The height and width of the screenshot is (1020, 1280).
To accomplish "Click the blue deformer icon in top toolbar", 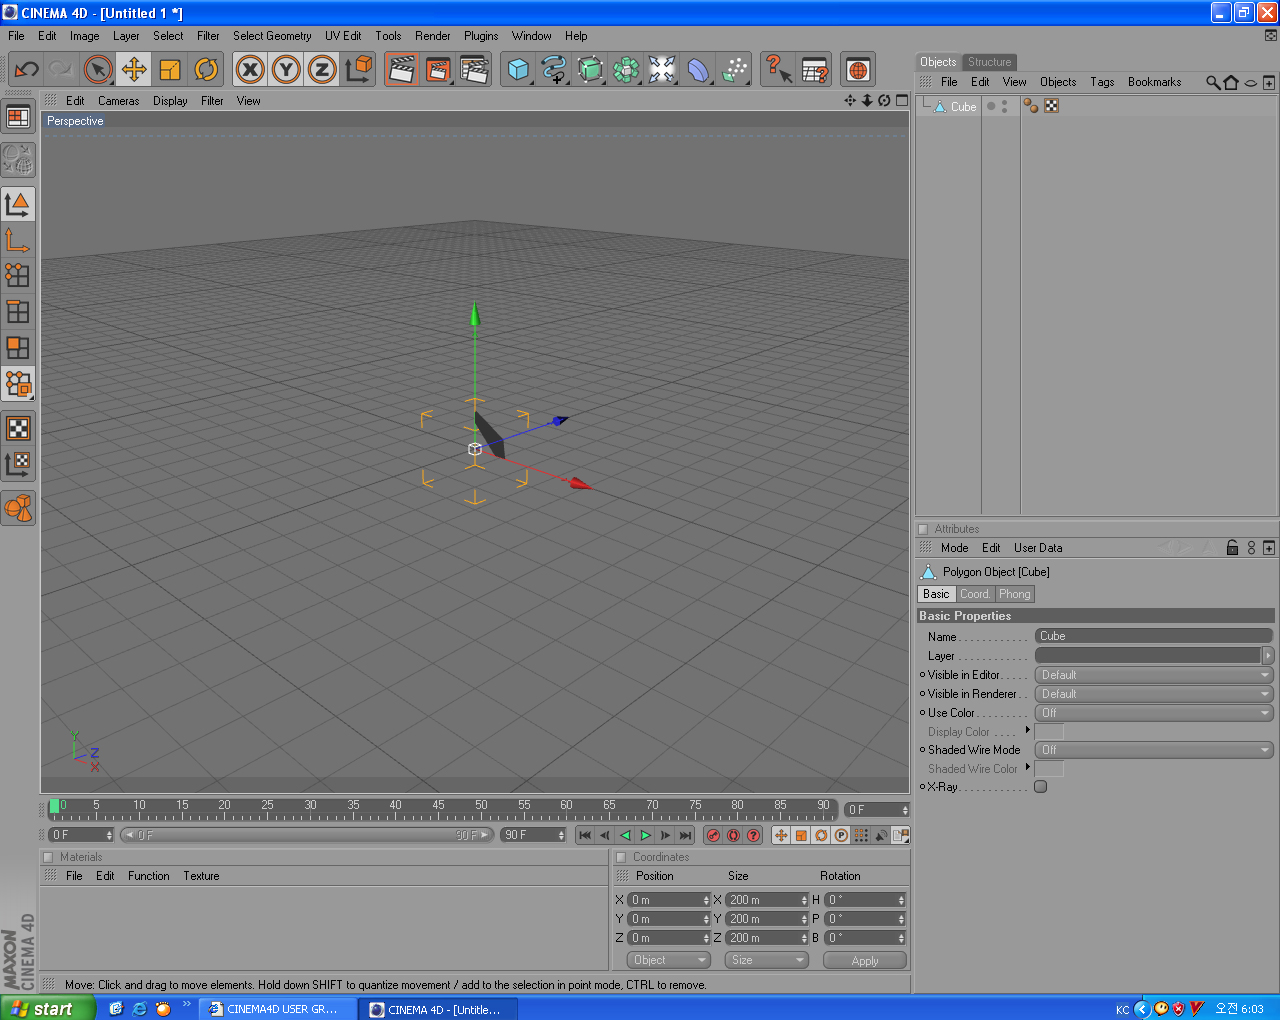I will coord(698,69).
